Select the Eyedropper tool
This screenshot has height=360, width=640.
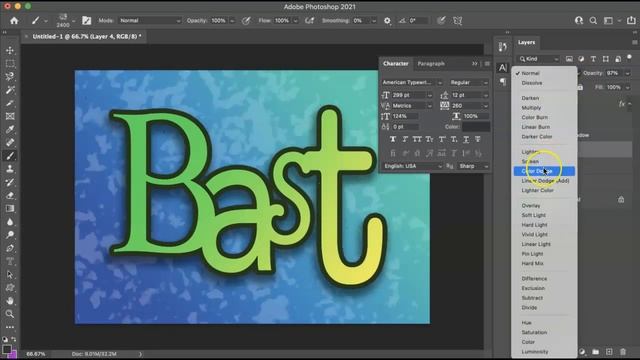pos(10,129)
